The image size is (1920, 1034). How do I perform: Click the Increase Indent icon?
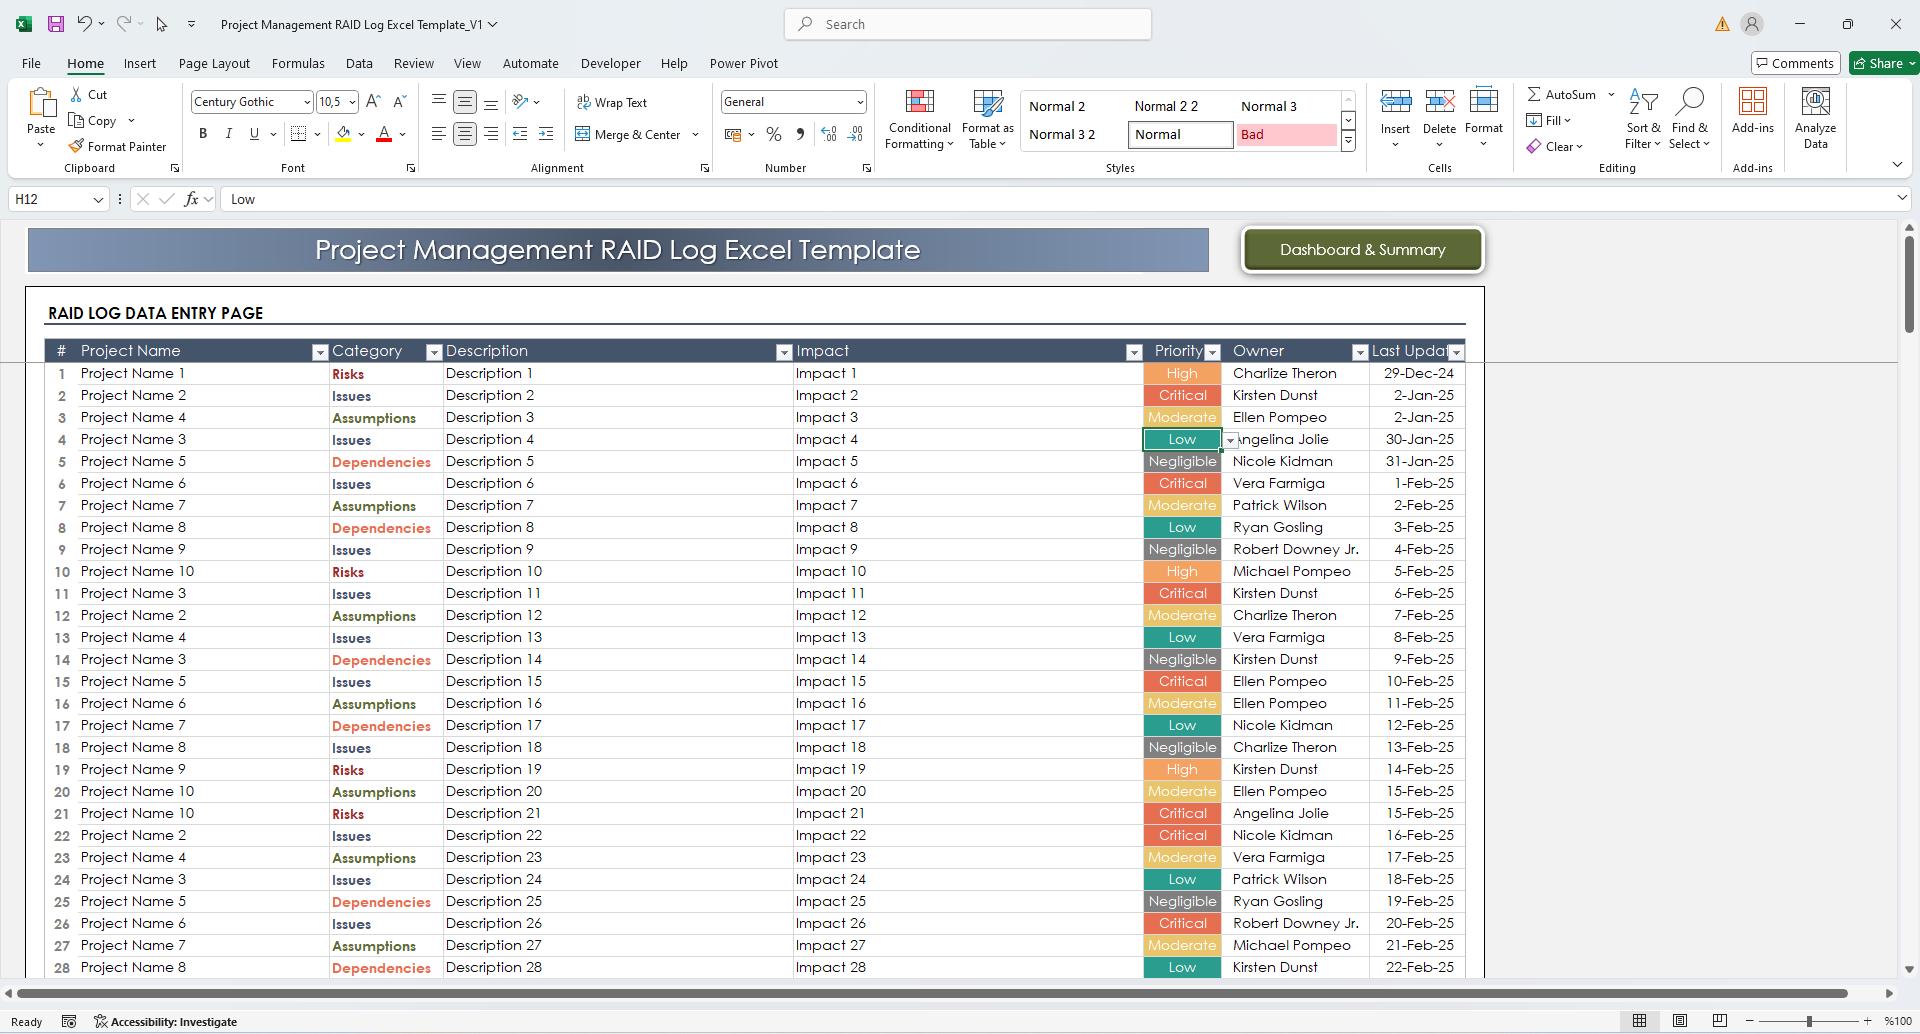point(546,134)
